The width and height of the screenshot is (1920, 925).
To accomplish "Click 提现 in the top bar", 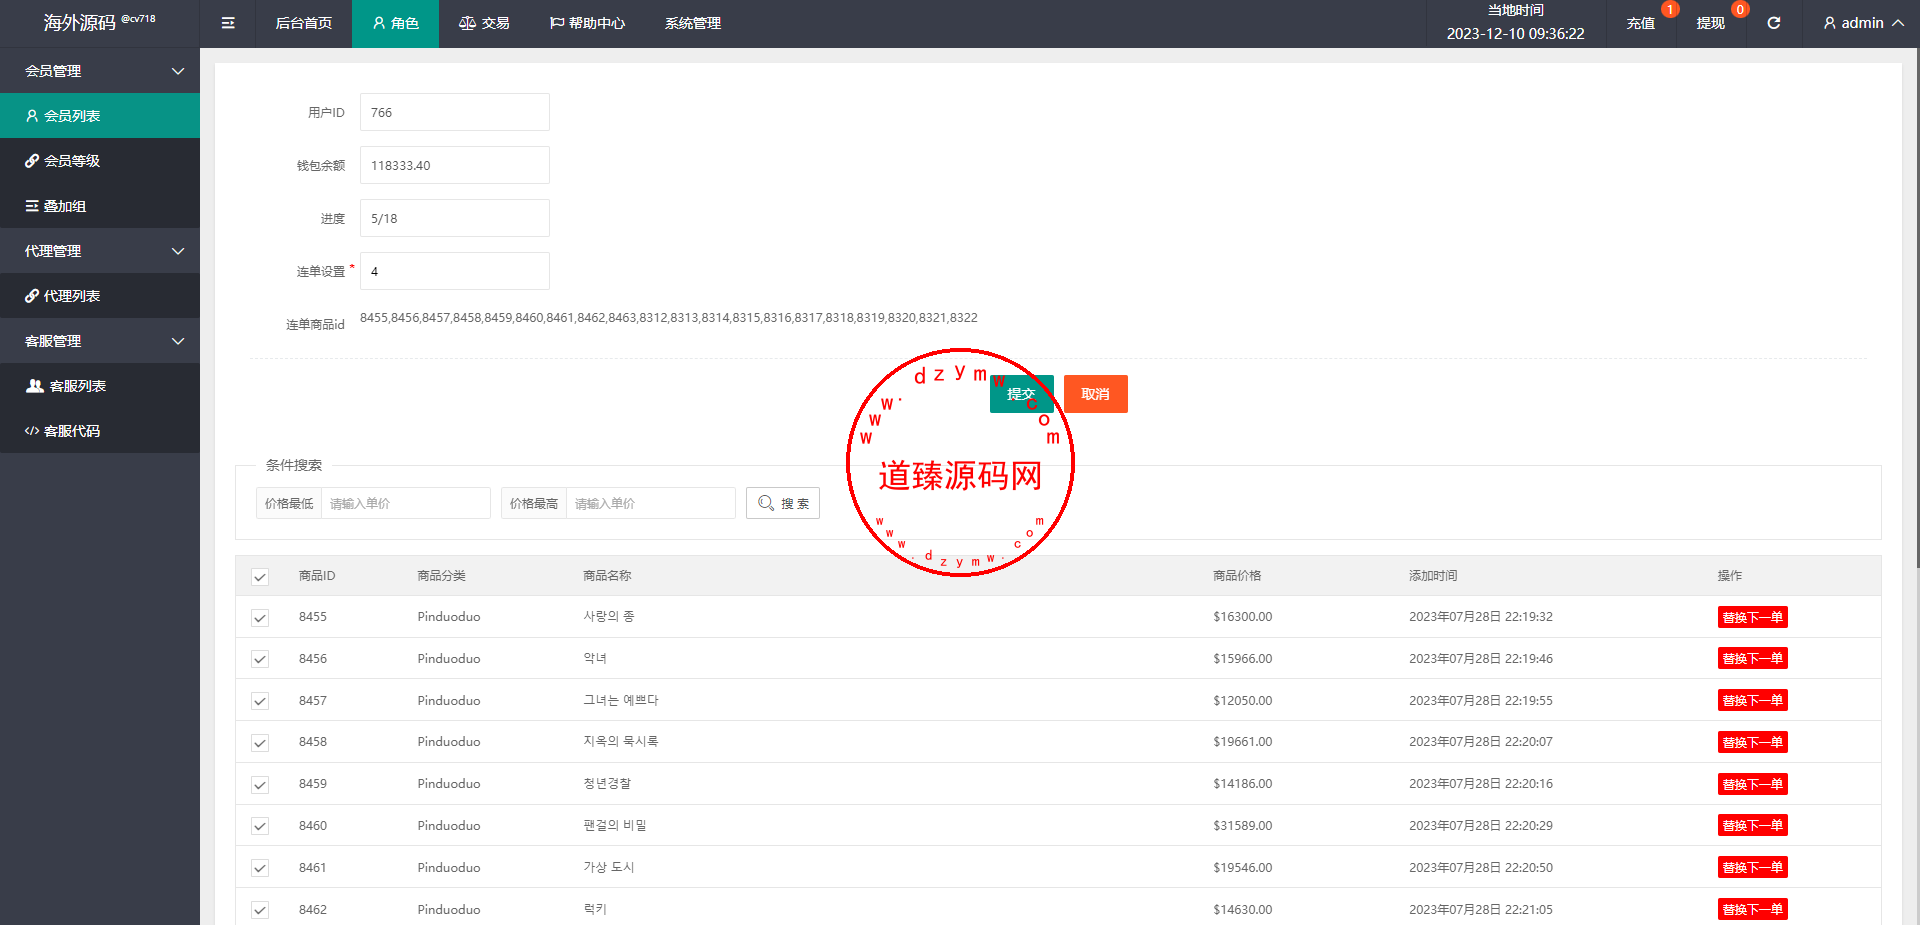I will pyautogui.click(x=1711, y=23).
